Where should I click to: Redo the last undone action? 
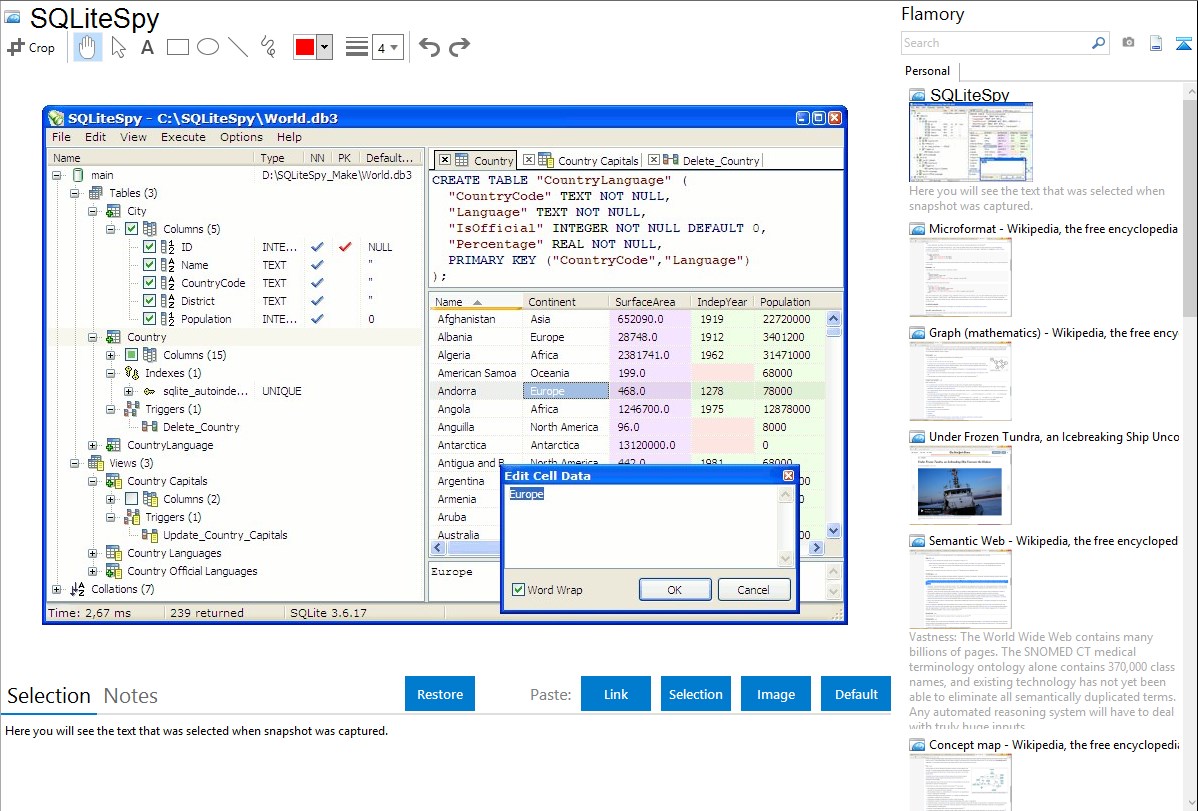click(x=459, y=47)
